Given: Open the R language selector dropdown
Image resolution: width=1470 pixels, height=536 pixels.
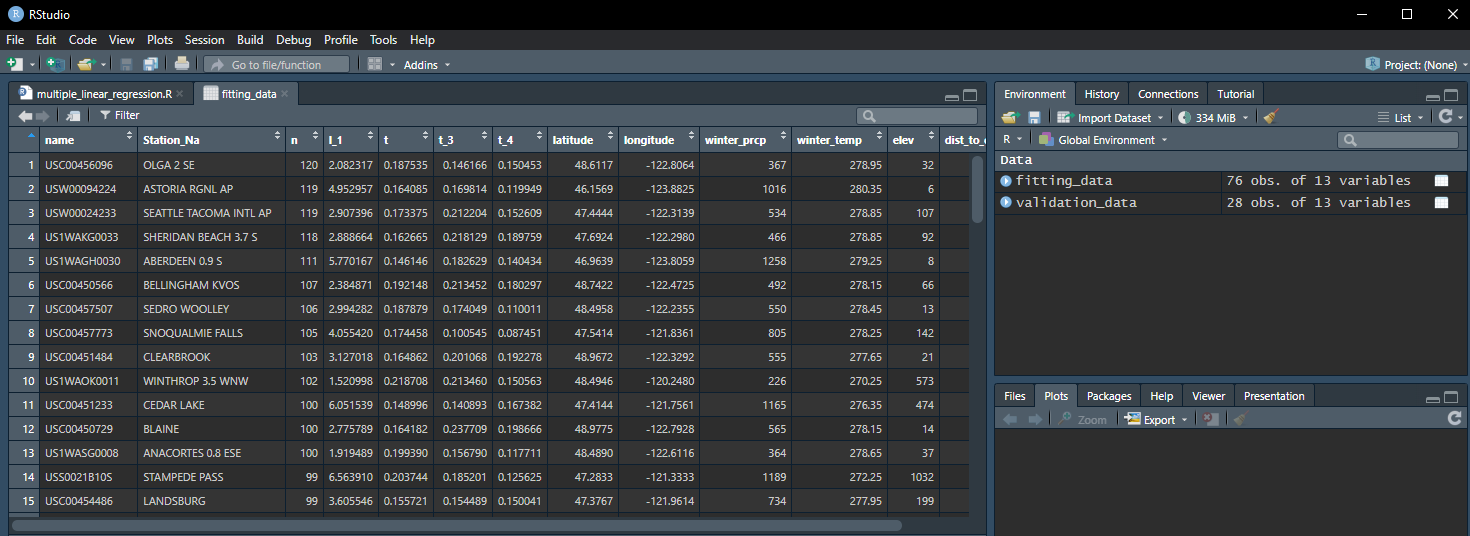Looking at the screenshot, I should coord(1012,140).
